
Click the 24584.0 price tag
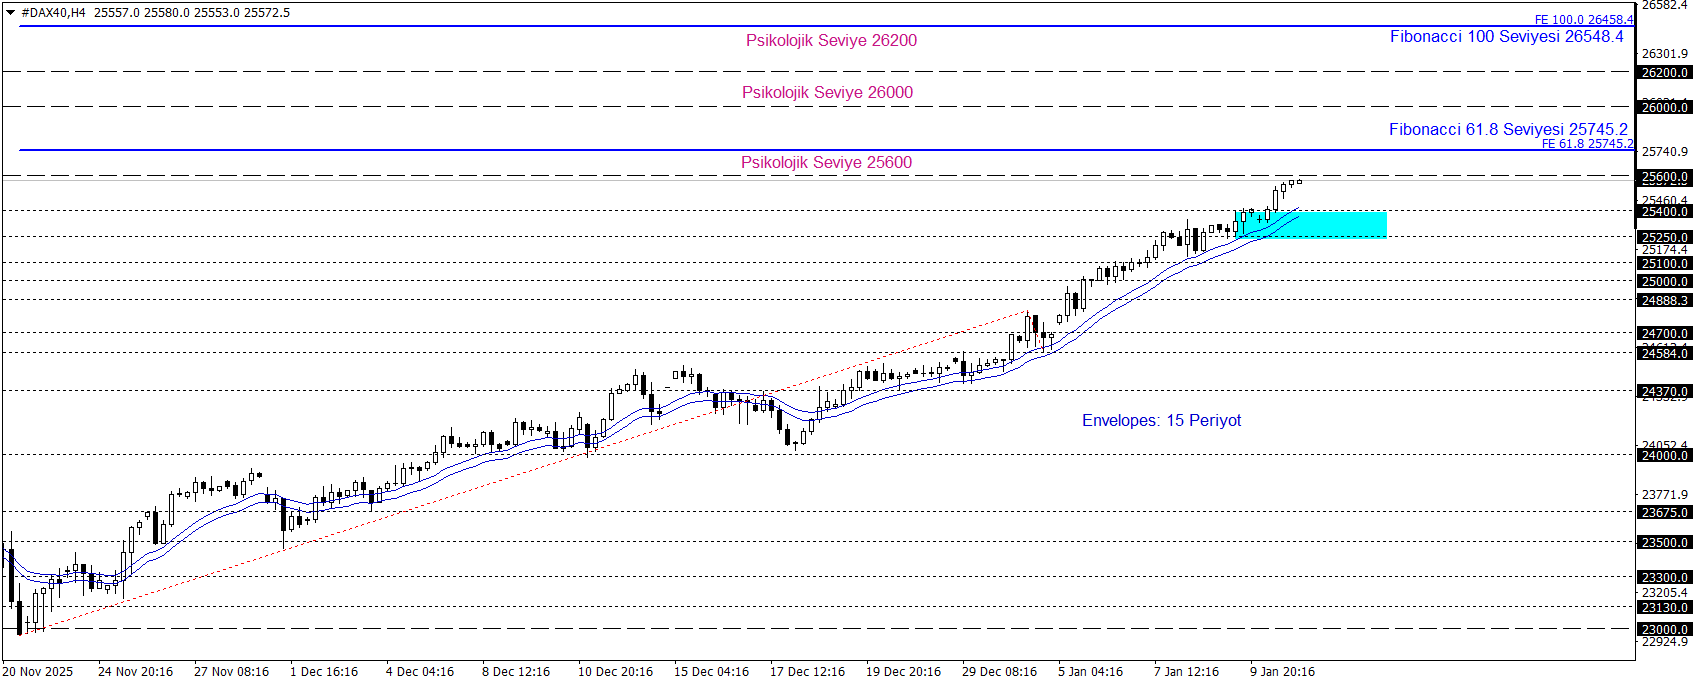coord(1664,354)
